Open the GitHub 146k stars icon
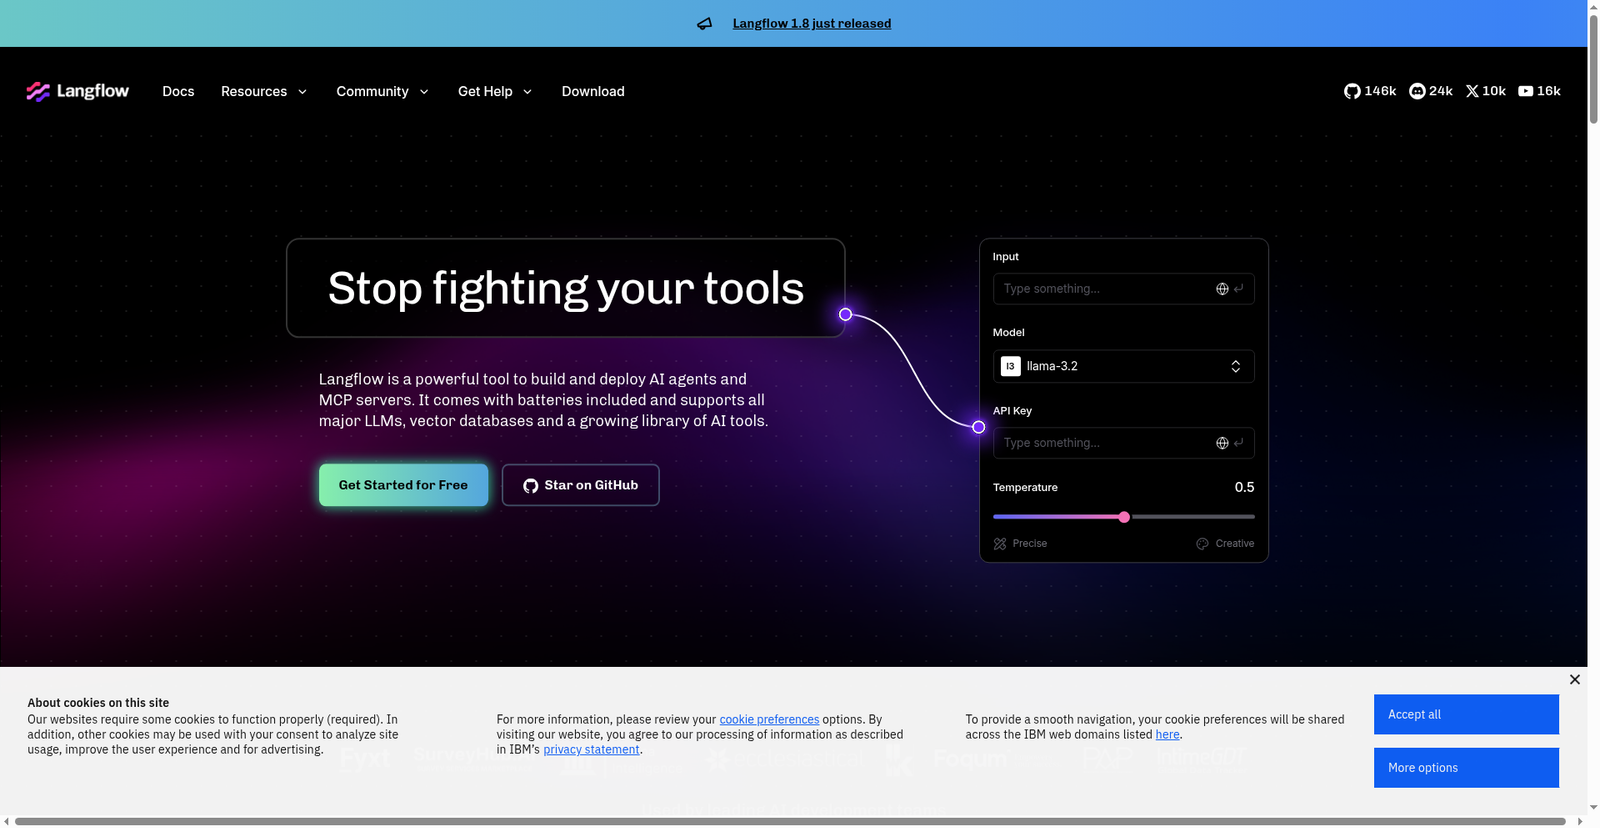This screenshot has width=1600, height=828. (1352, 91)
